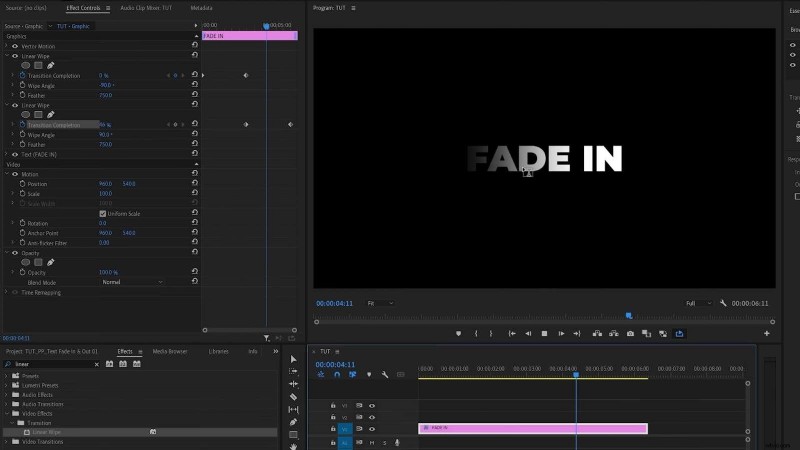Toggle Linked Selection in timeline

click(x=353, y=374)
